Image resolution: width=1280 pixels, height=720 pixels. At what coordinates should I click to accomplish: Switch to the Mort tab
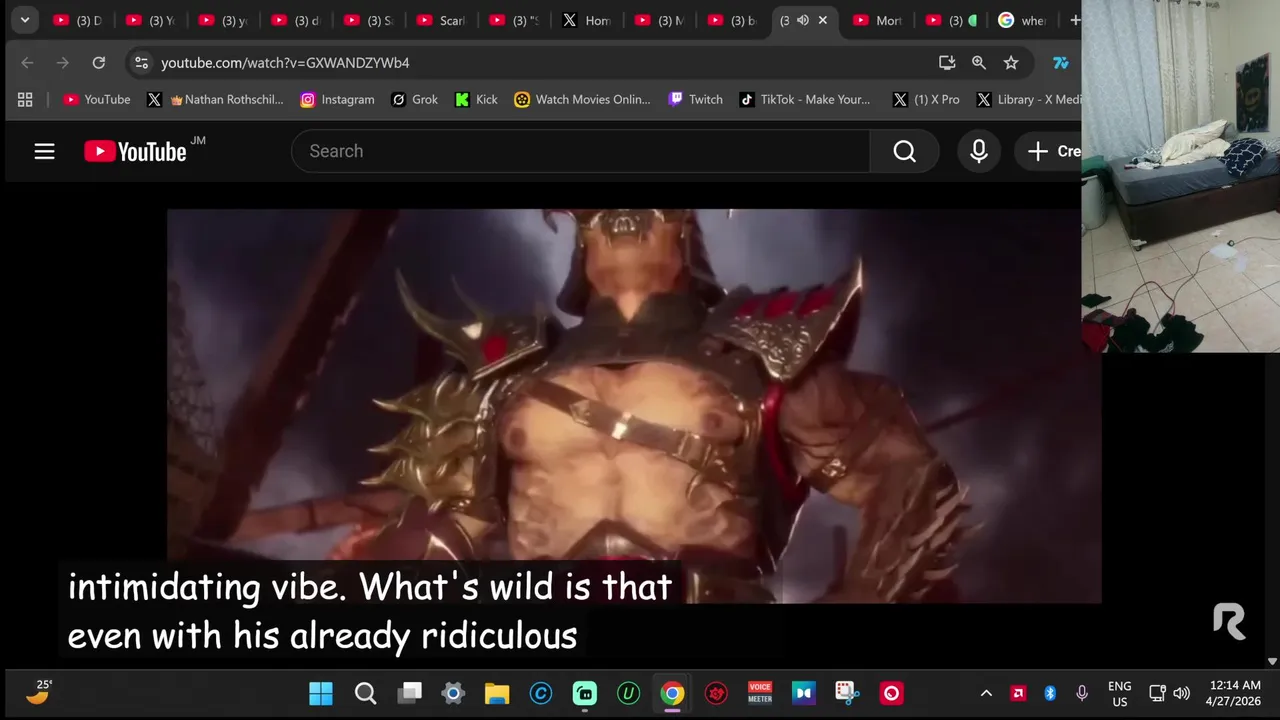tap(877, 20)
